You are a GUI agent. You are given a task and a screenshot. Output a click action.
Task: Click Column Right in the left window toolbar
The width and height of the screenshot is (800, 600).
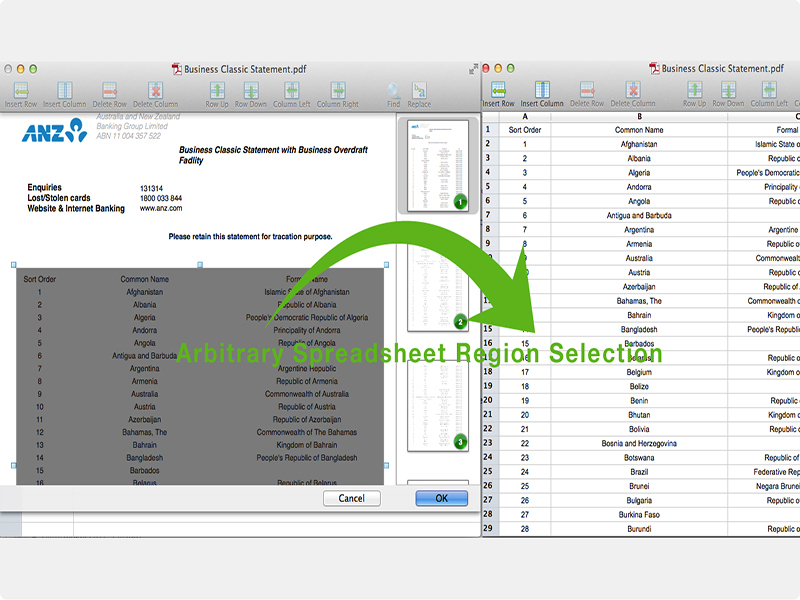coord(337,94)
